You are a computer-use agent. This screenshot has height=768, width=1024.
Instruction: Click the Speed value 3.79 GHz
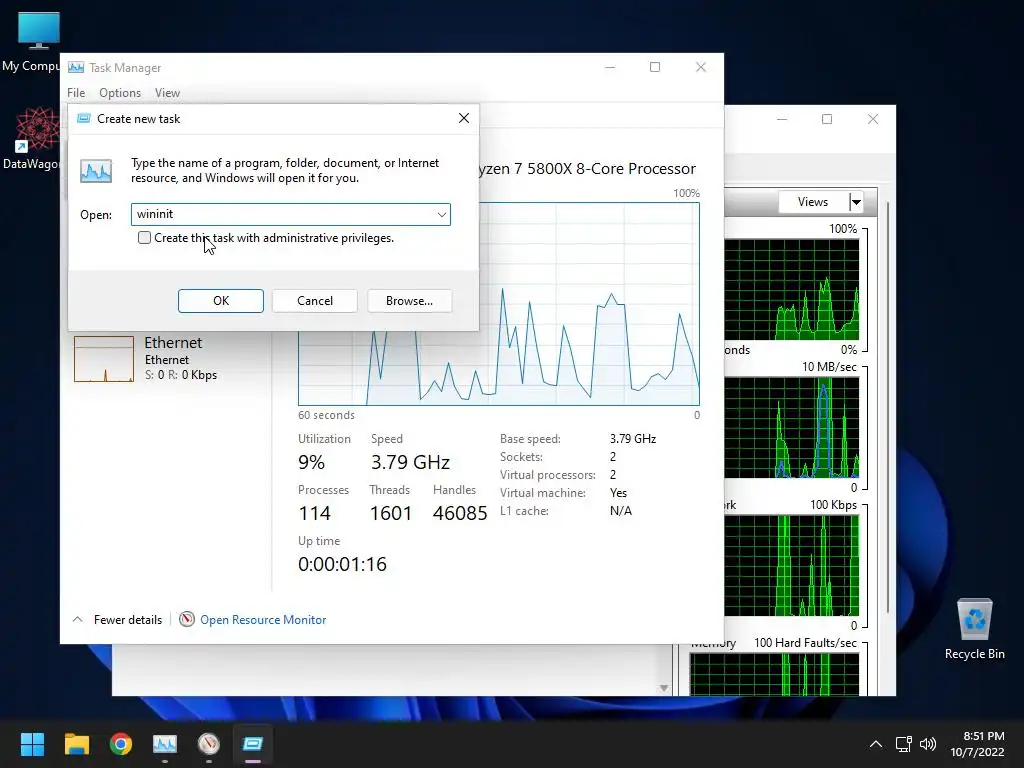[x=410, y=462]
